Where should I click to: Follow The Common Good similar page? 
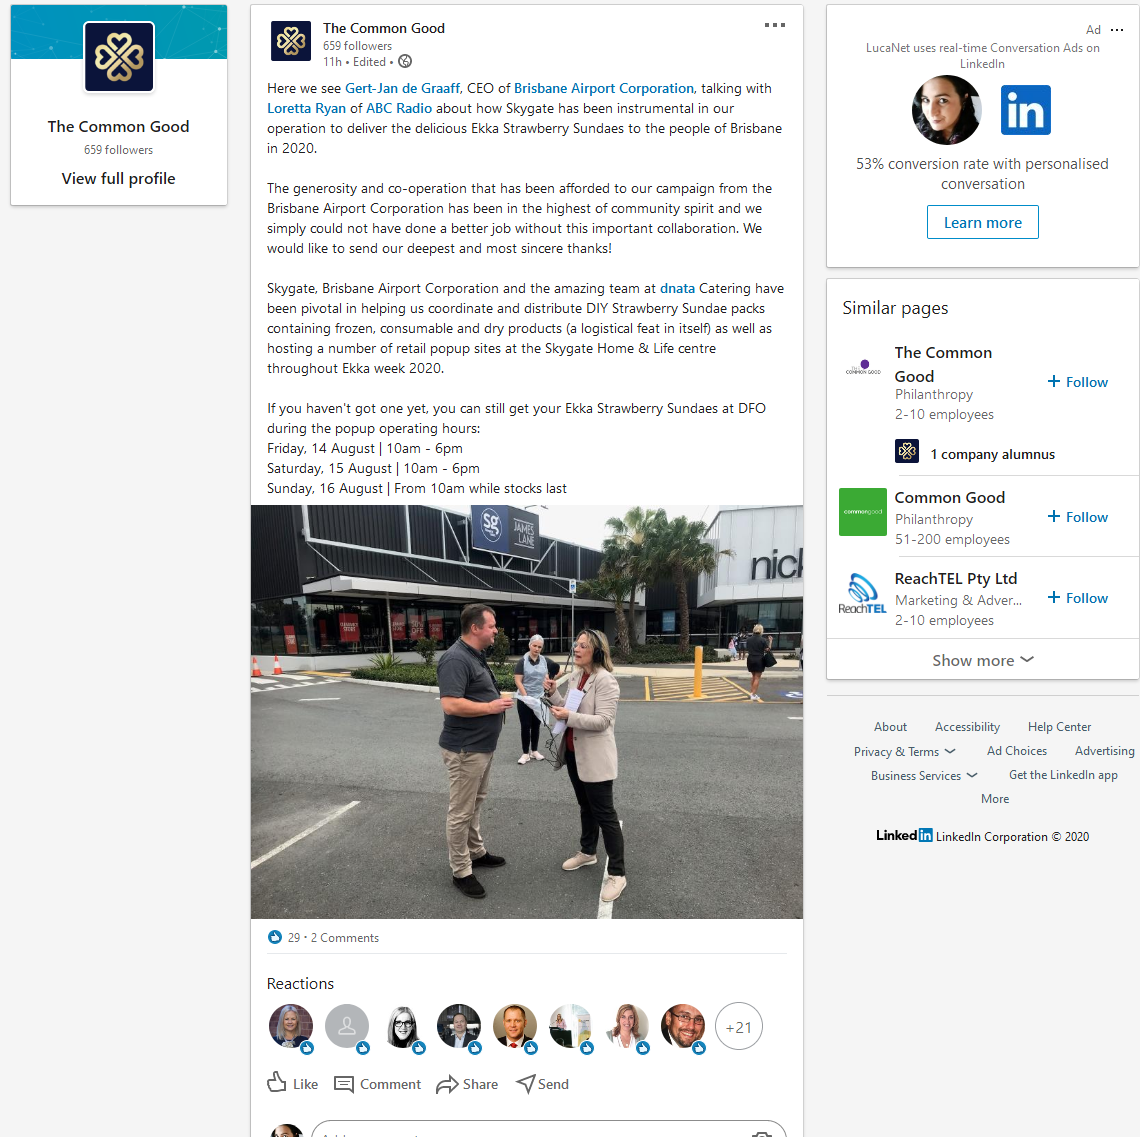click(x=1077, y=382)
